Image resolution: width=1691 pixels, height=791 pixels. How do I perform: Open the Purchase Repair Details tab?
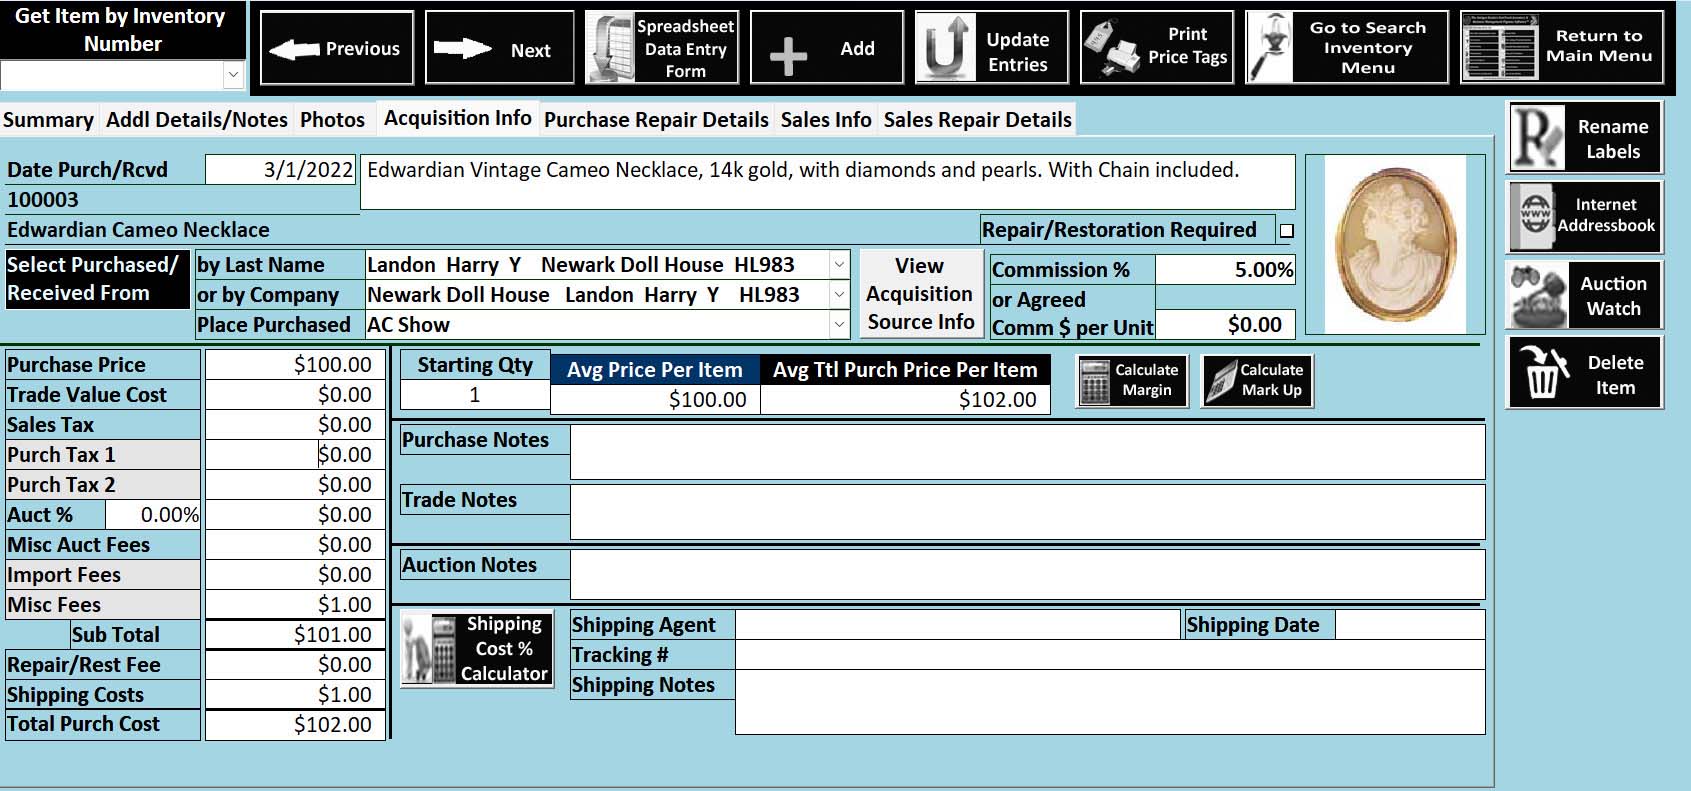(656, 120)
